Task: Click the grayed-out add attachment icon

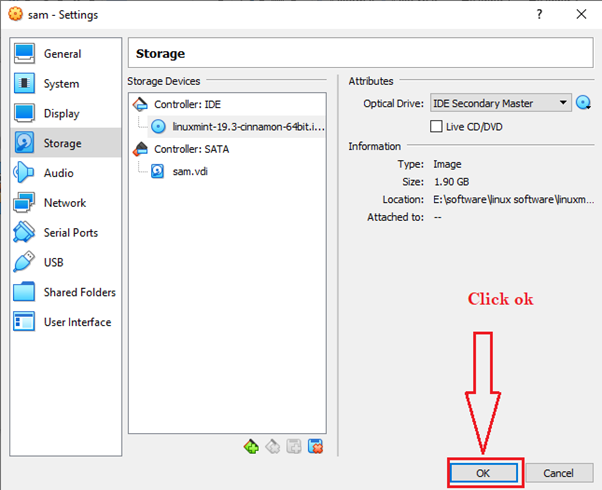Action: tap(294, 446)
